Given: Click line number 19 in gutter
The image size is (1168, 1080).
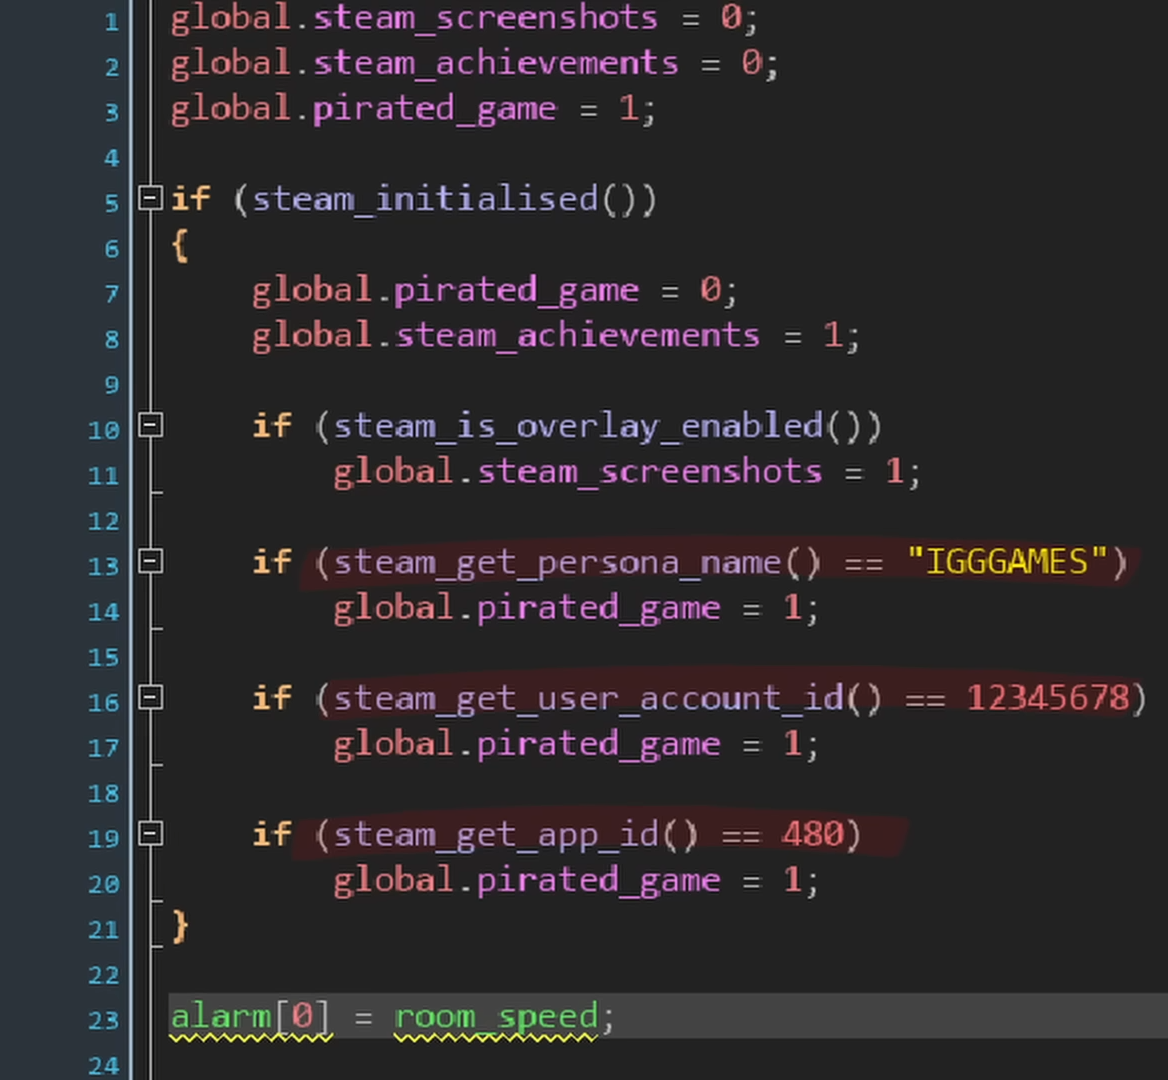Looking at the screenshot, I should point(104,839).
